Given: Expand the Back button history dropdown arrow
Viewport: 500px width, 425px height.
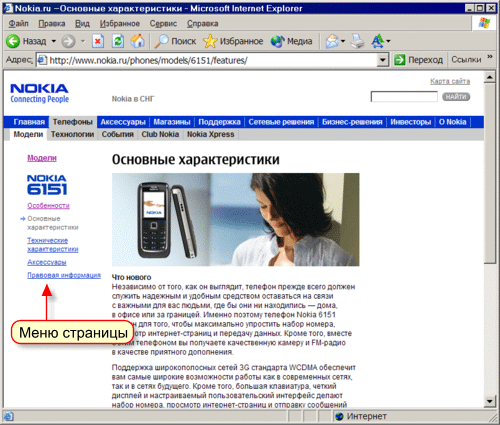Looking at the screenshot, I should coord(53,41).
